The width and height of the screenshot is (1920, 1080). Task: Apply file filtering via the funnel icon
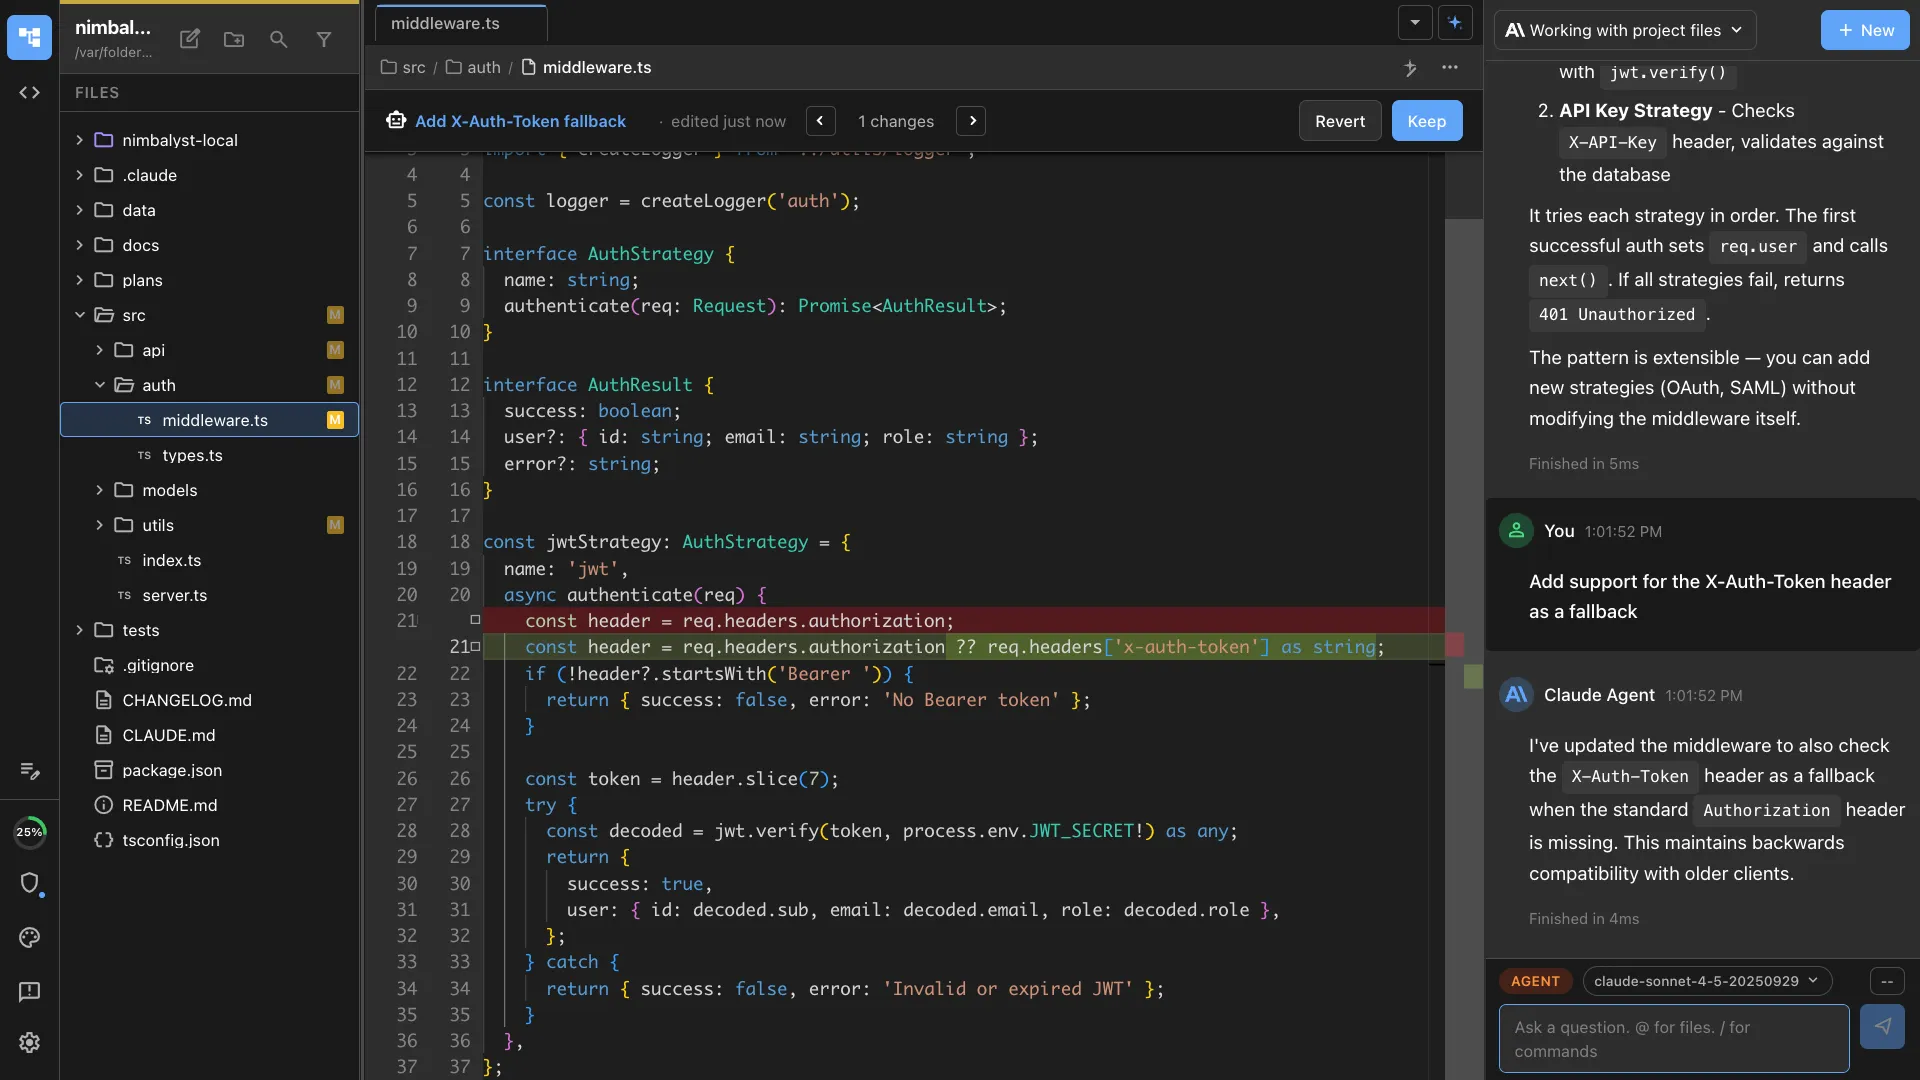(x=325, y=40)
